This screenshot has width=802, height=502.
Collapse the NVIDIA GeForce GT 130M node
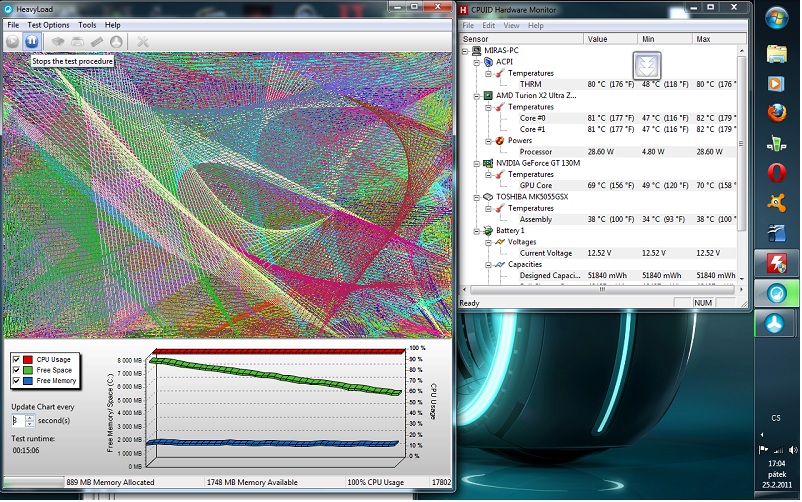tap(477, 162)
